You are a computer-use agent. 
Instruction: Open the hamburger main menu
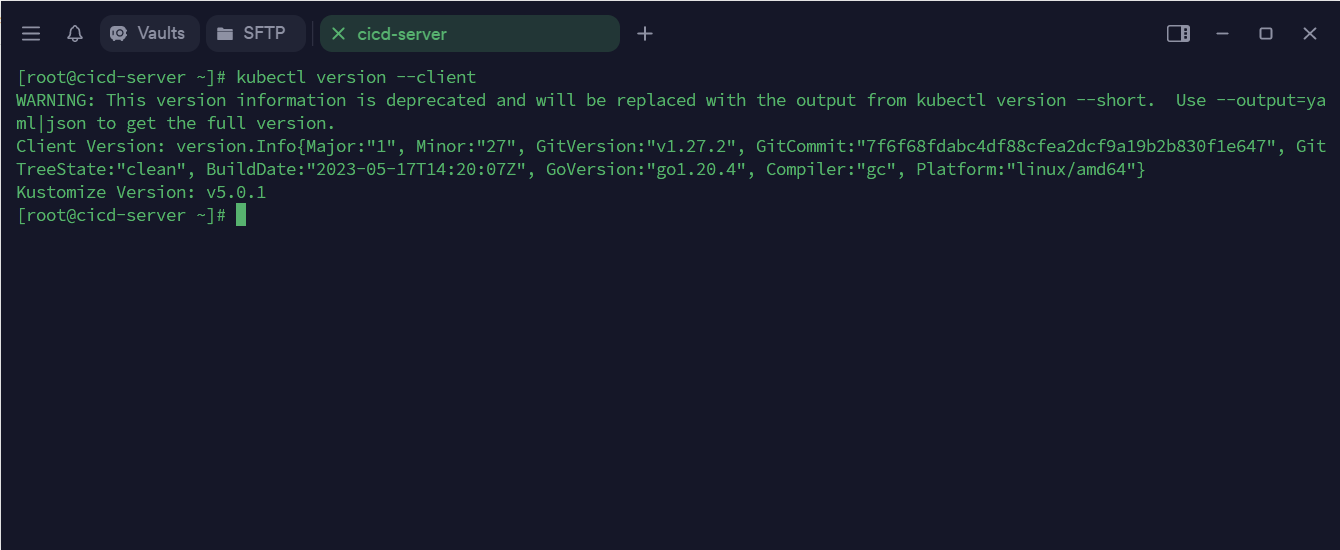(x=31, y=34)
